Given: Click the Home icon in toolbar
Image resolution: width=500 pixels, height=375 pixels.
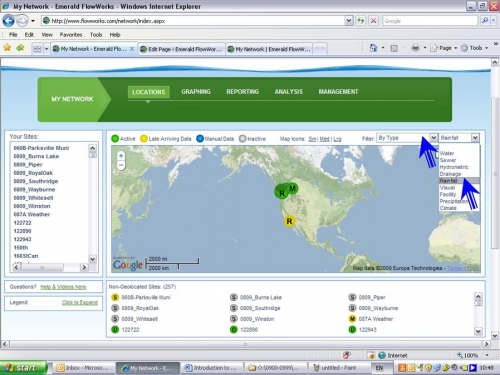Looking at the screenshot, I should click(x=373, y=48).
